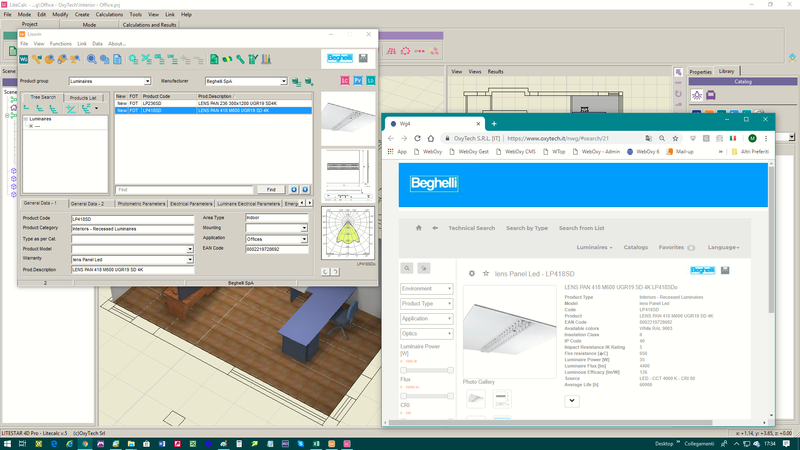The width and height of the screenshot is (800, 450).
Task: Click the magnifier search icon in Liswin toolbar
Action: click(x=91, y=59)
